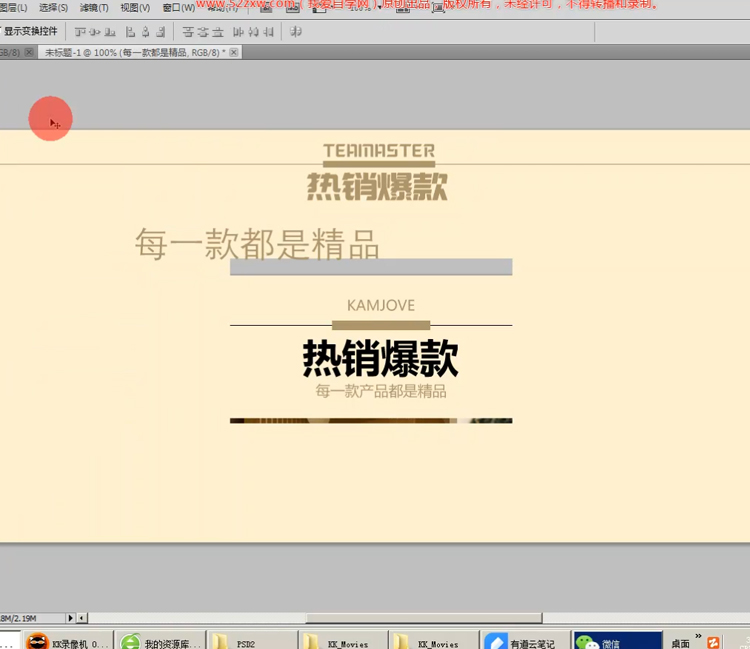
Task: Select the large 每一款都是精品 text layer
Action: tap(257, 244)
